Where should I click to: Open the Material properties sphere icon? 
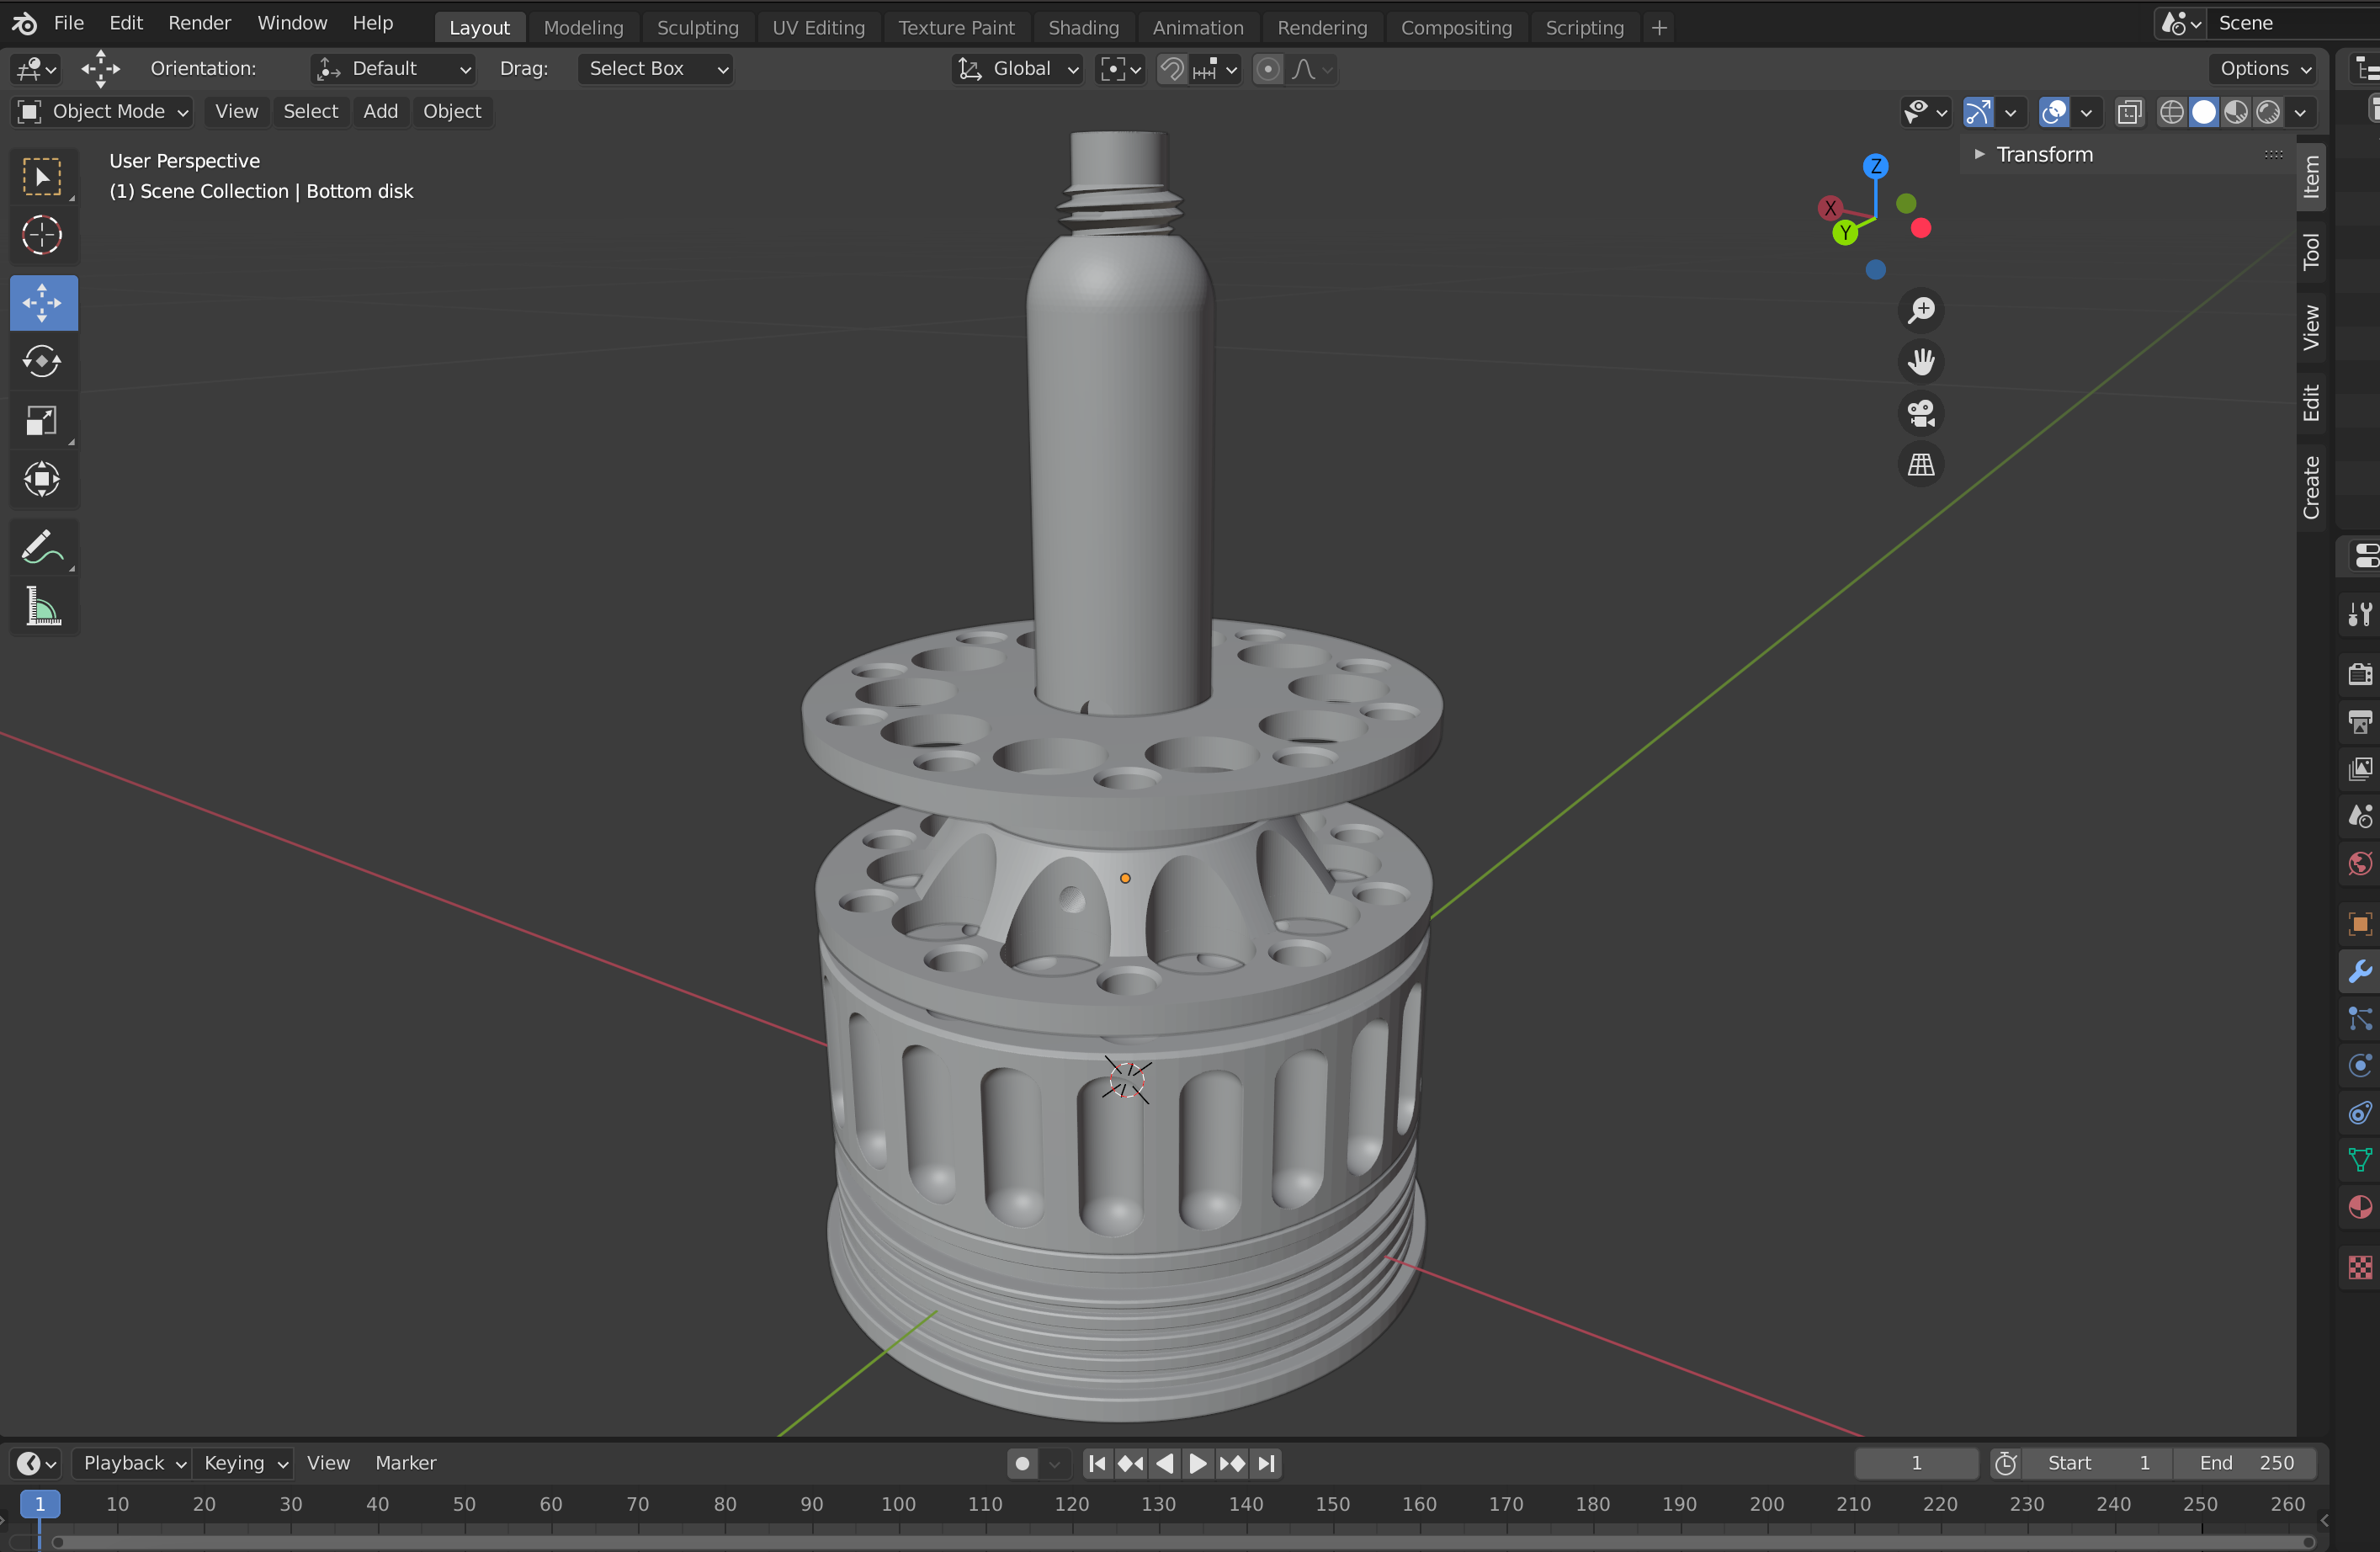click(x=2360, y=1208)
